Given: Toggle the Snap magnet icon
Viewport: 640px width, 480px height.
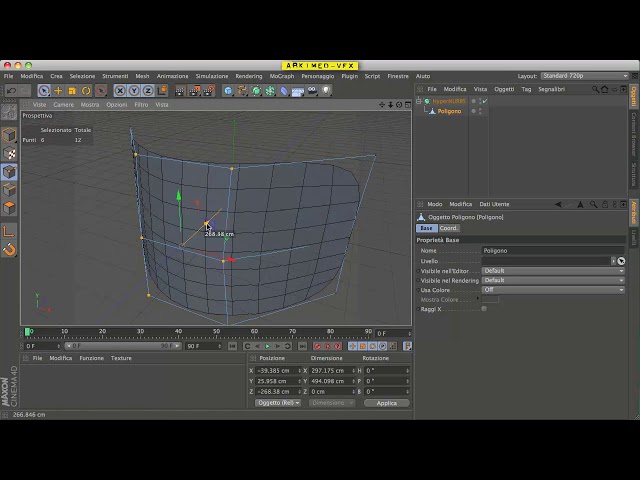Looking at the screenshot, I should [x=9, y=249].
